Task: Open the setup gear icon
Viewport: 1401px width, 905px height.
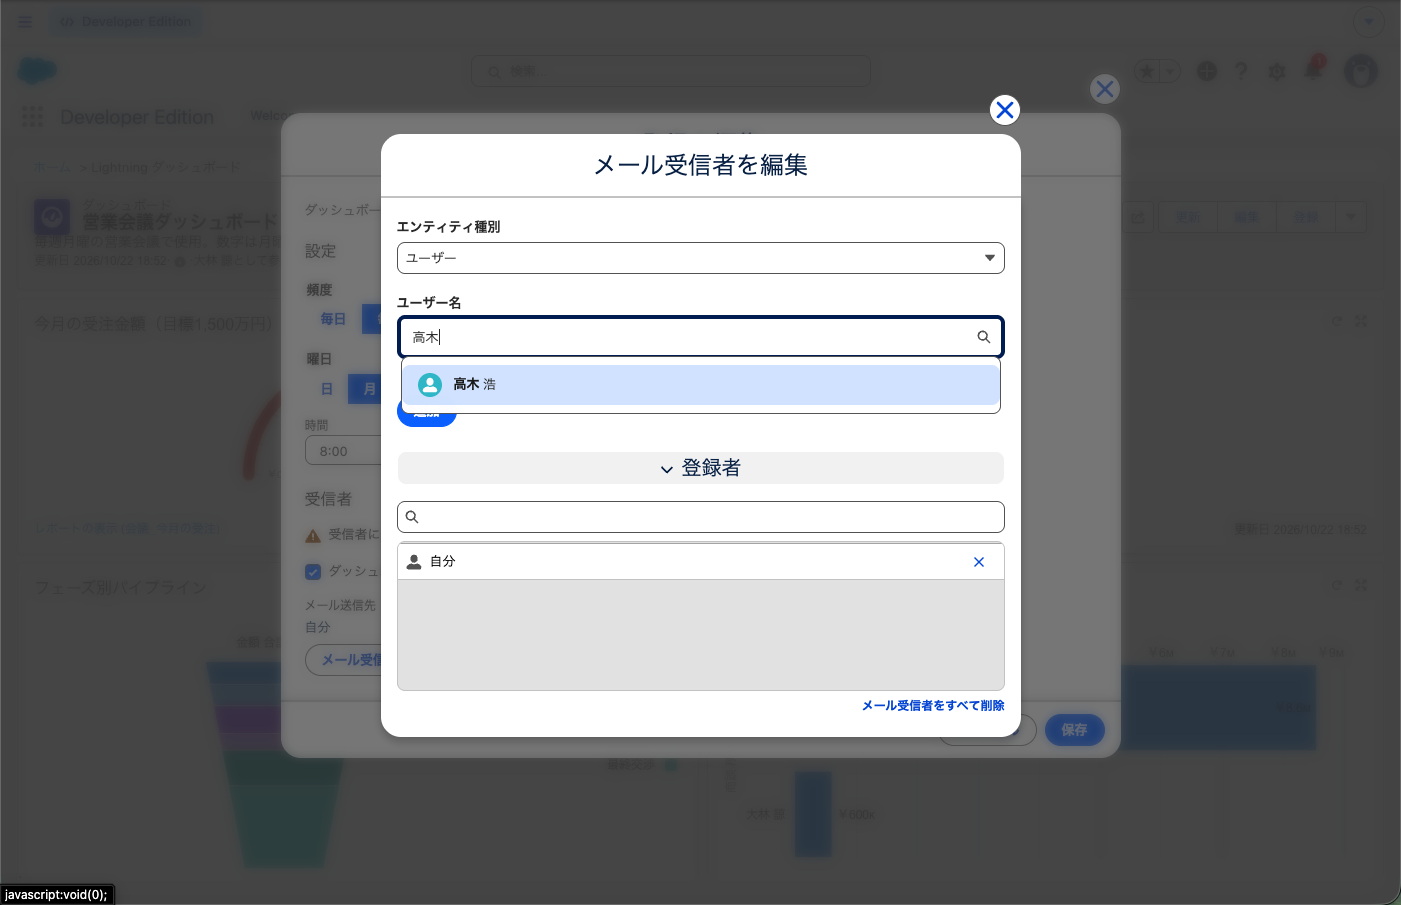Action: (1277, 72)
